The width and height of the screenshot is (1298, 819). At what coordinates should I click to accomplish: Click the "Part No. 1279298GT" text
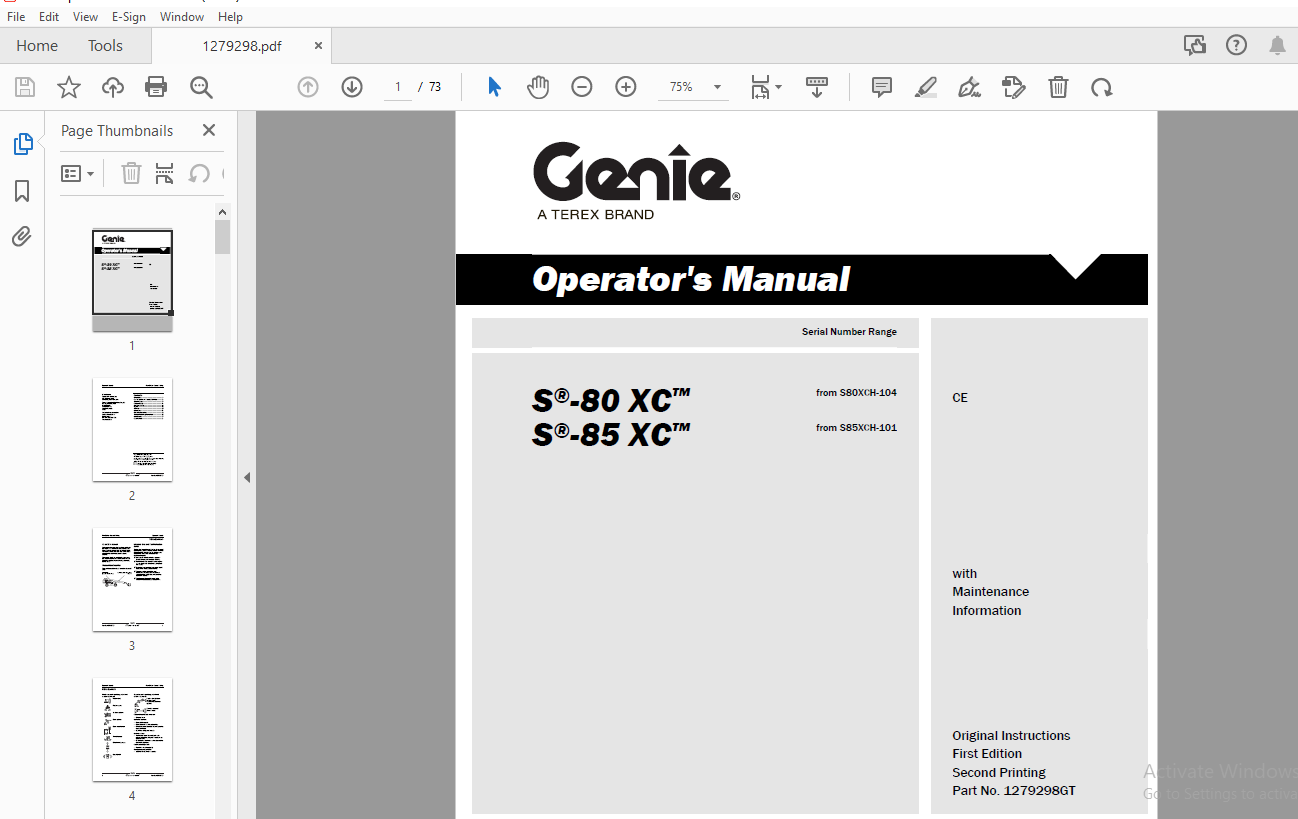[1014, 791]
